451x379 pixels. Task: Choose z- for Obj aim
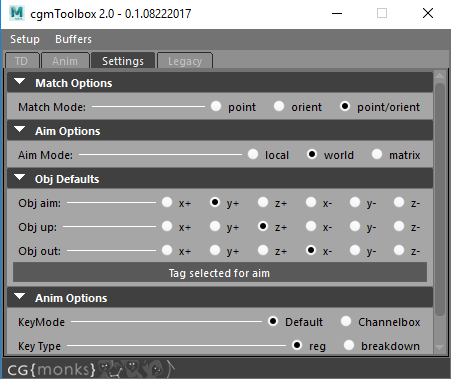[x=399, y=202]
